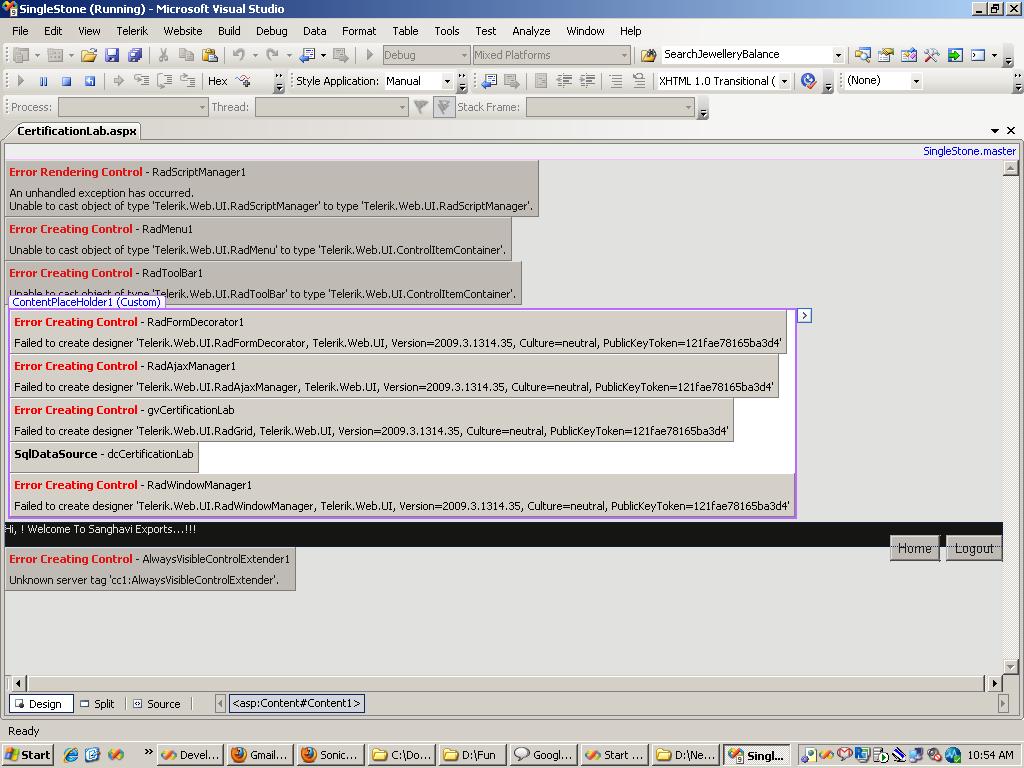The height and width of the screenshot is (768, 1024).
Task: Click the Save All icon
Action: [x=135, y=55]
